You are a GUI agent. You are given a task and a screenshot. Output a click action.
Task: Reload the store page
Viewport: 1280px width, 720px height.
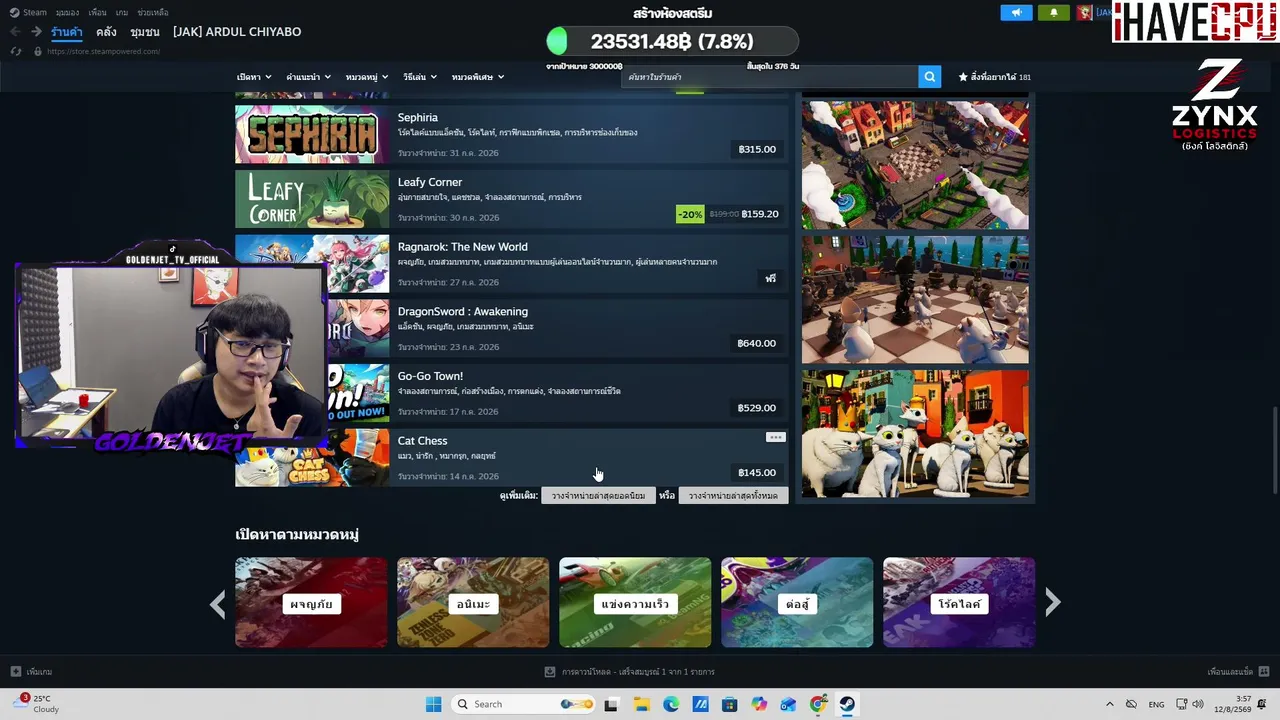pyautogui.click(x=15, y=51)
